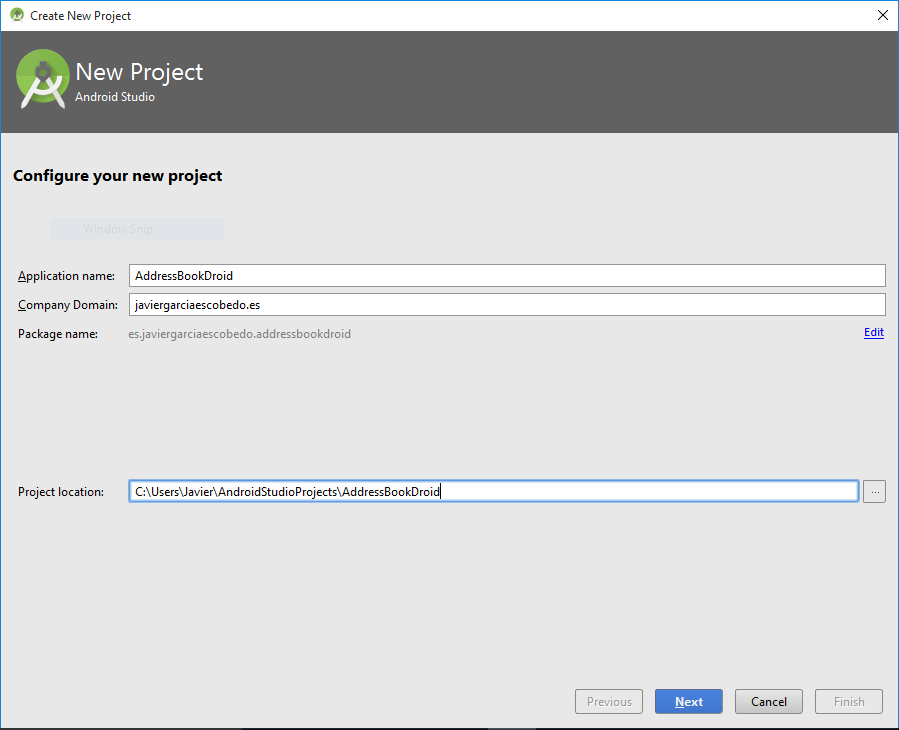Cancel the new project wizard

(x=769, y=702)
